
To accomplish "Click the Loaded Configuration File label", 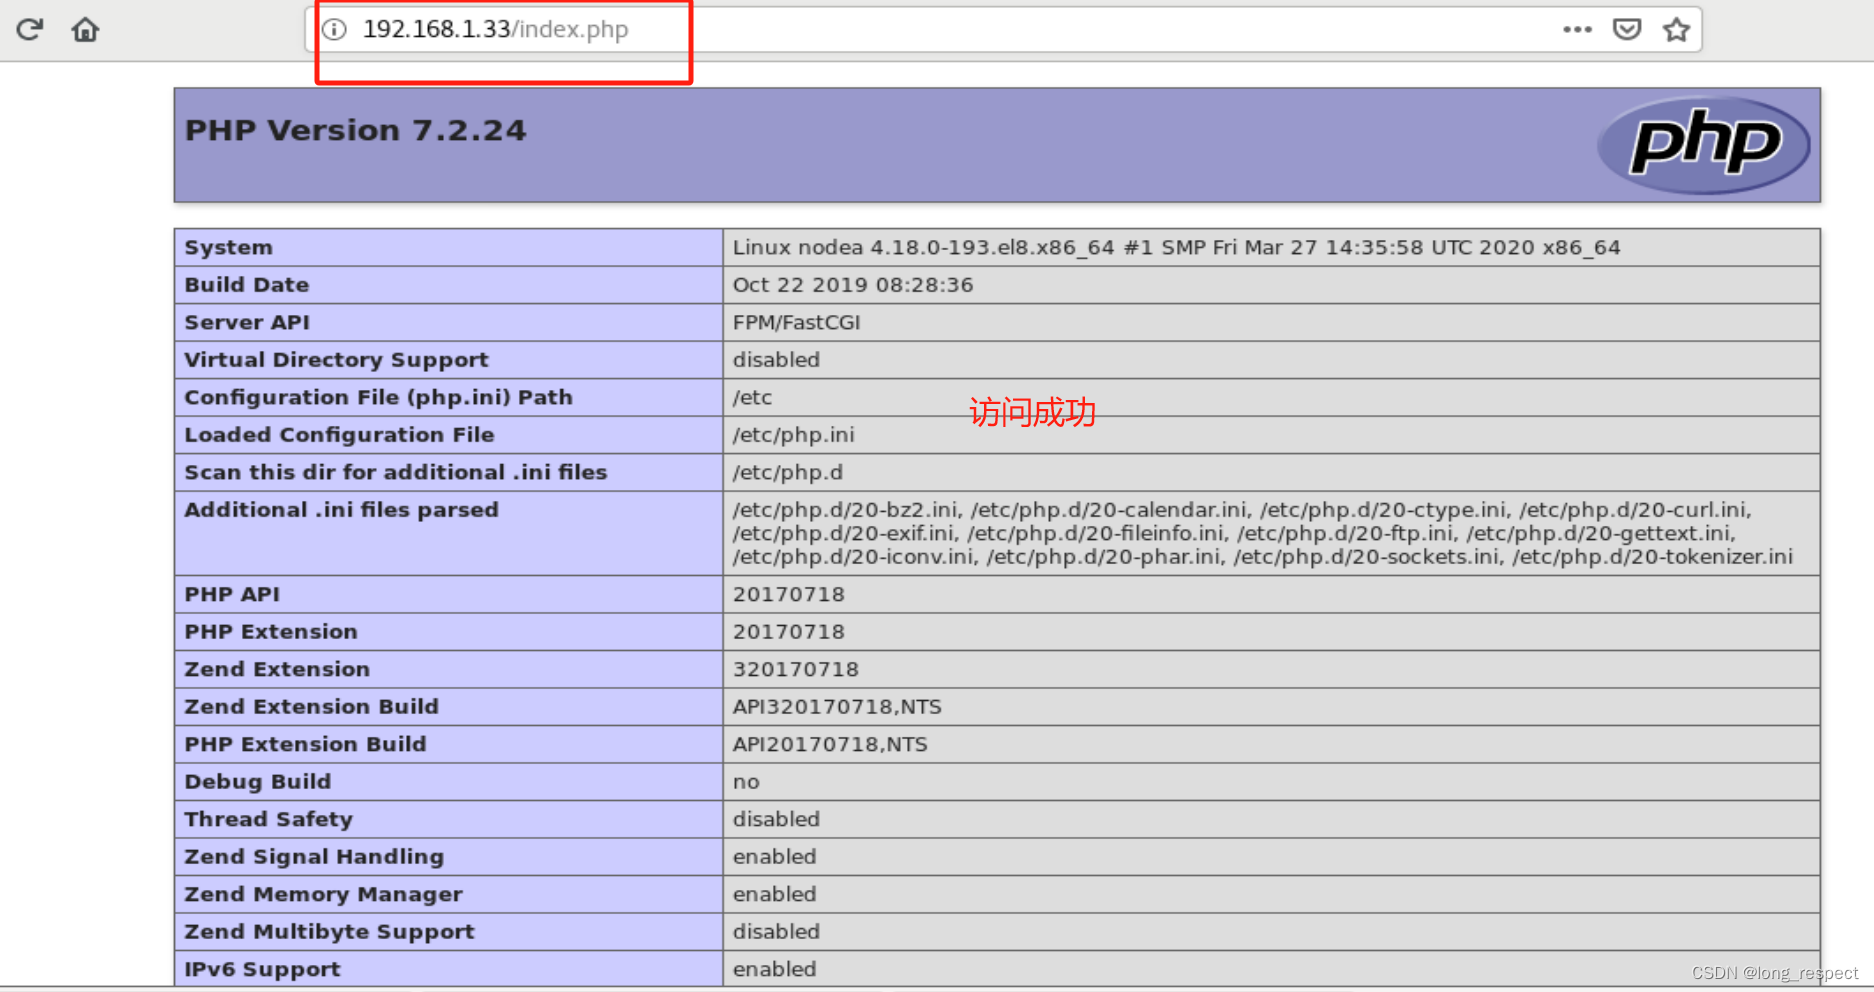I will pyautogui.click(x=339, y=435).
